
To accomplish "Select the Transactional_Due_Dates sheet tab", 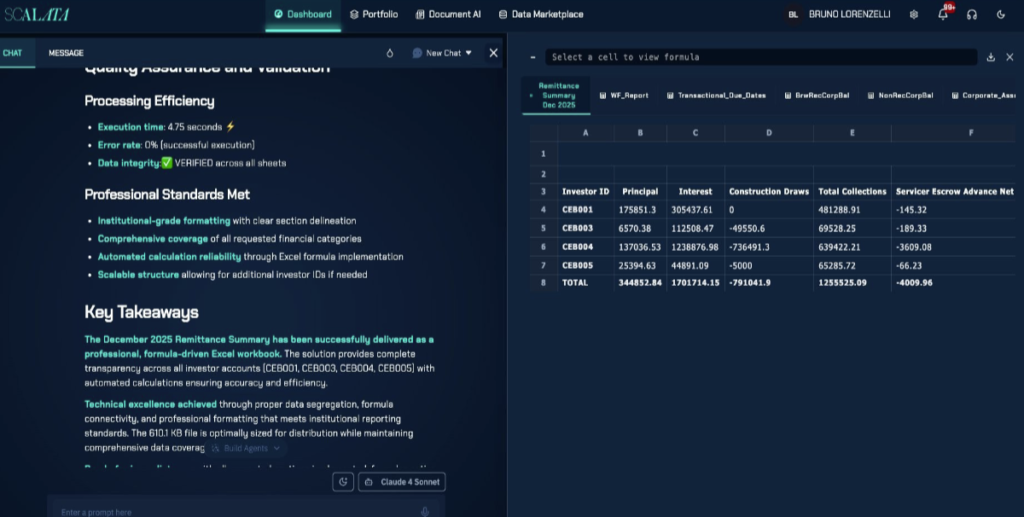I will tap(716, 96).
